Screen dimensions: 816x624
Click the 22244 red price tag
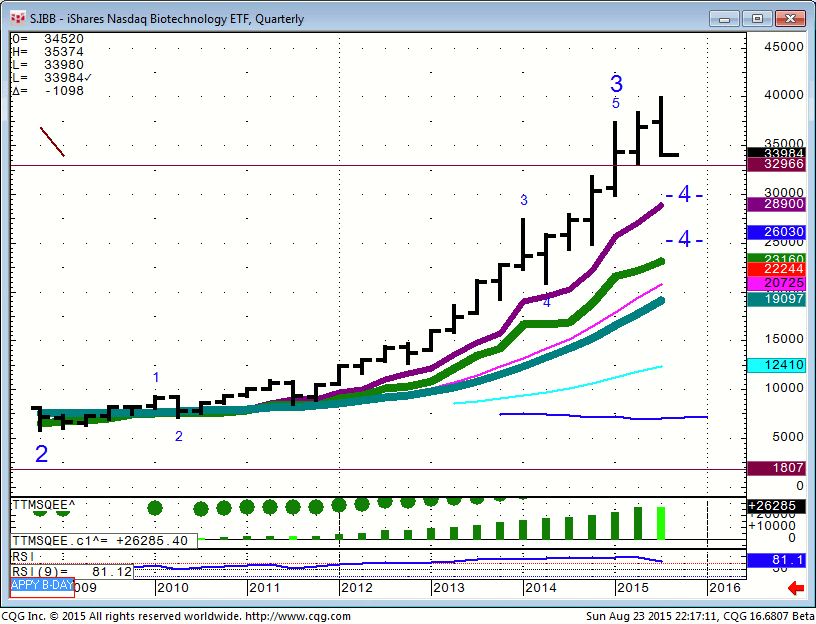click(x=776, y=269)
